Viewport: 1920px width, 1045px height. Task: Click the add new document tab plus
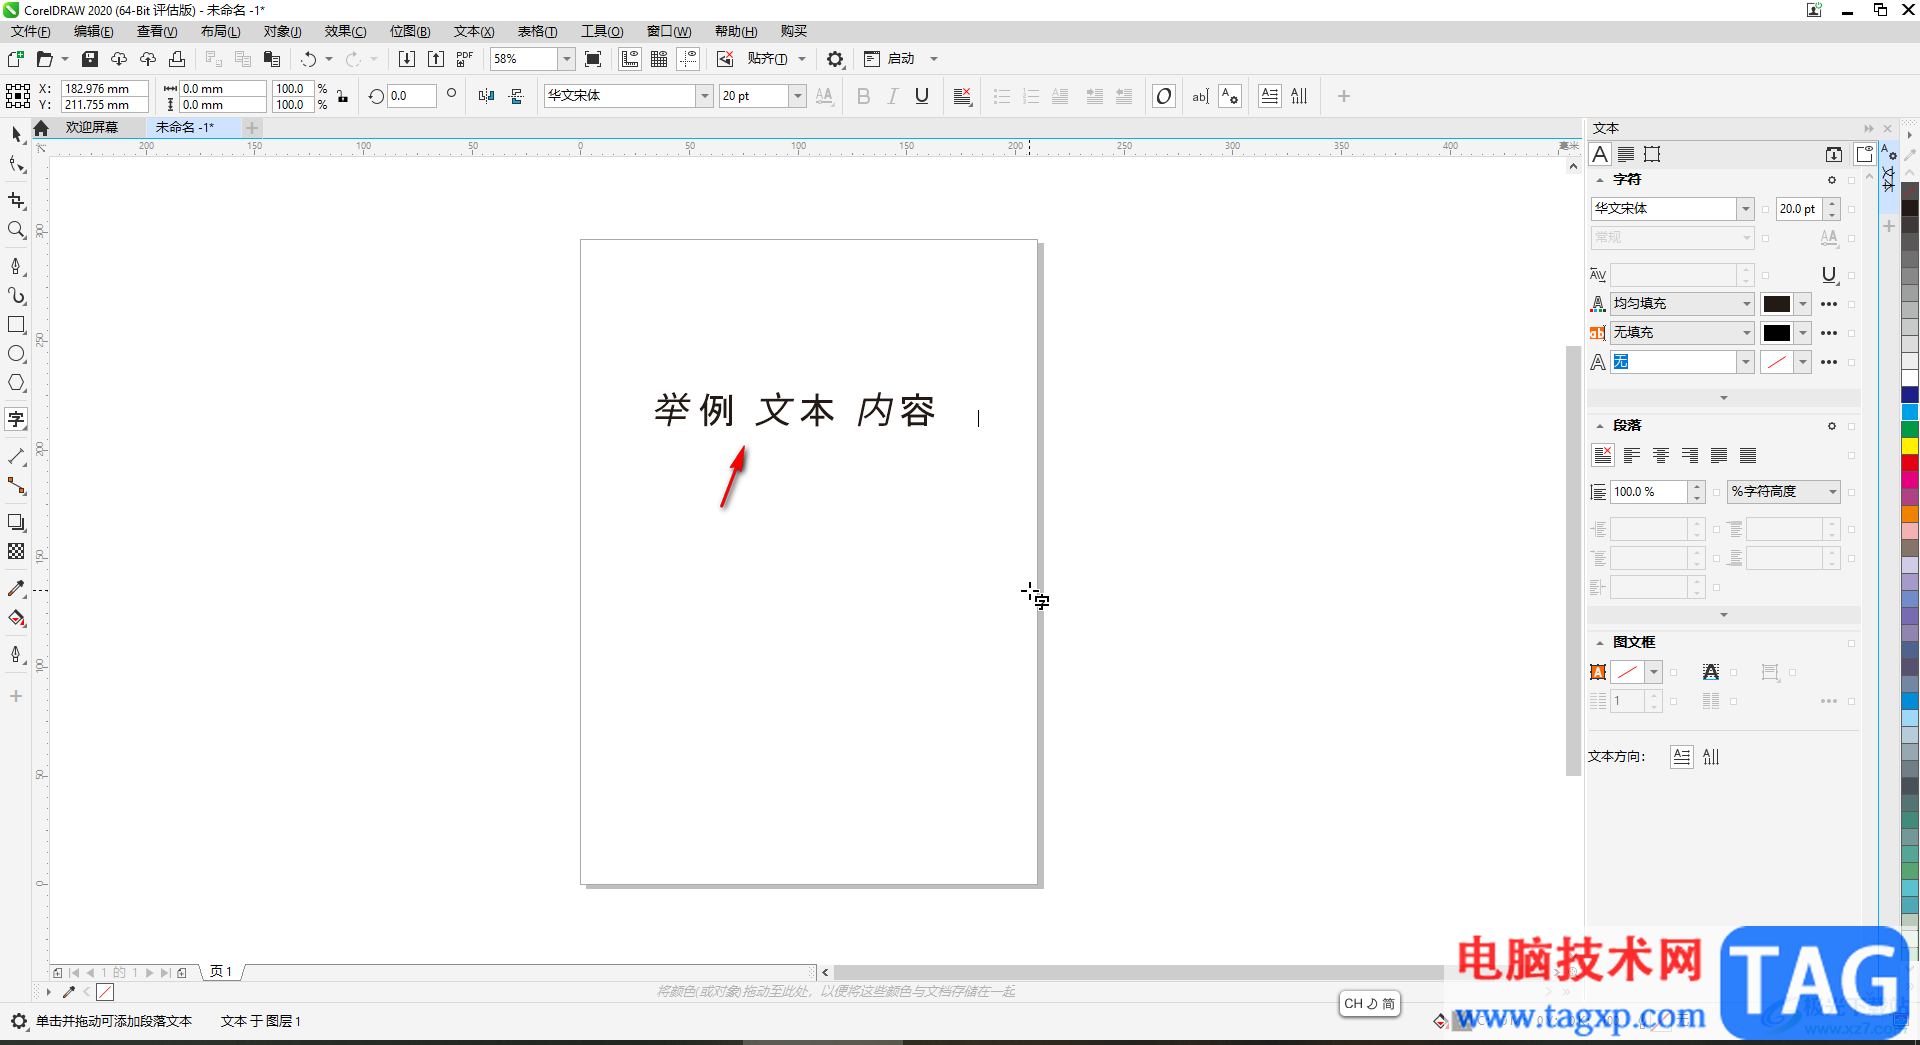coord(252,128)
